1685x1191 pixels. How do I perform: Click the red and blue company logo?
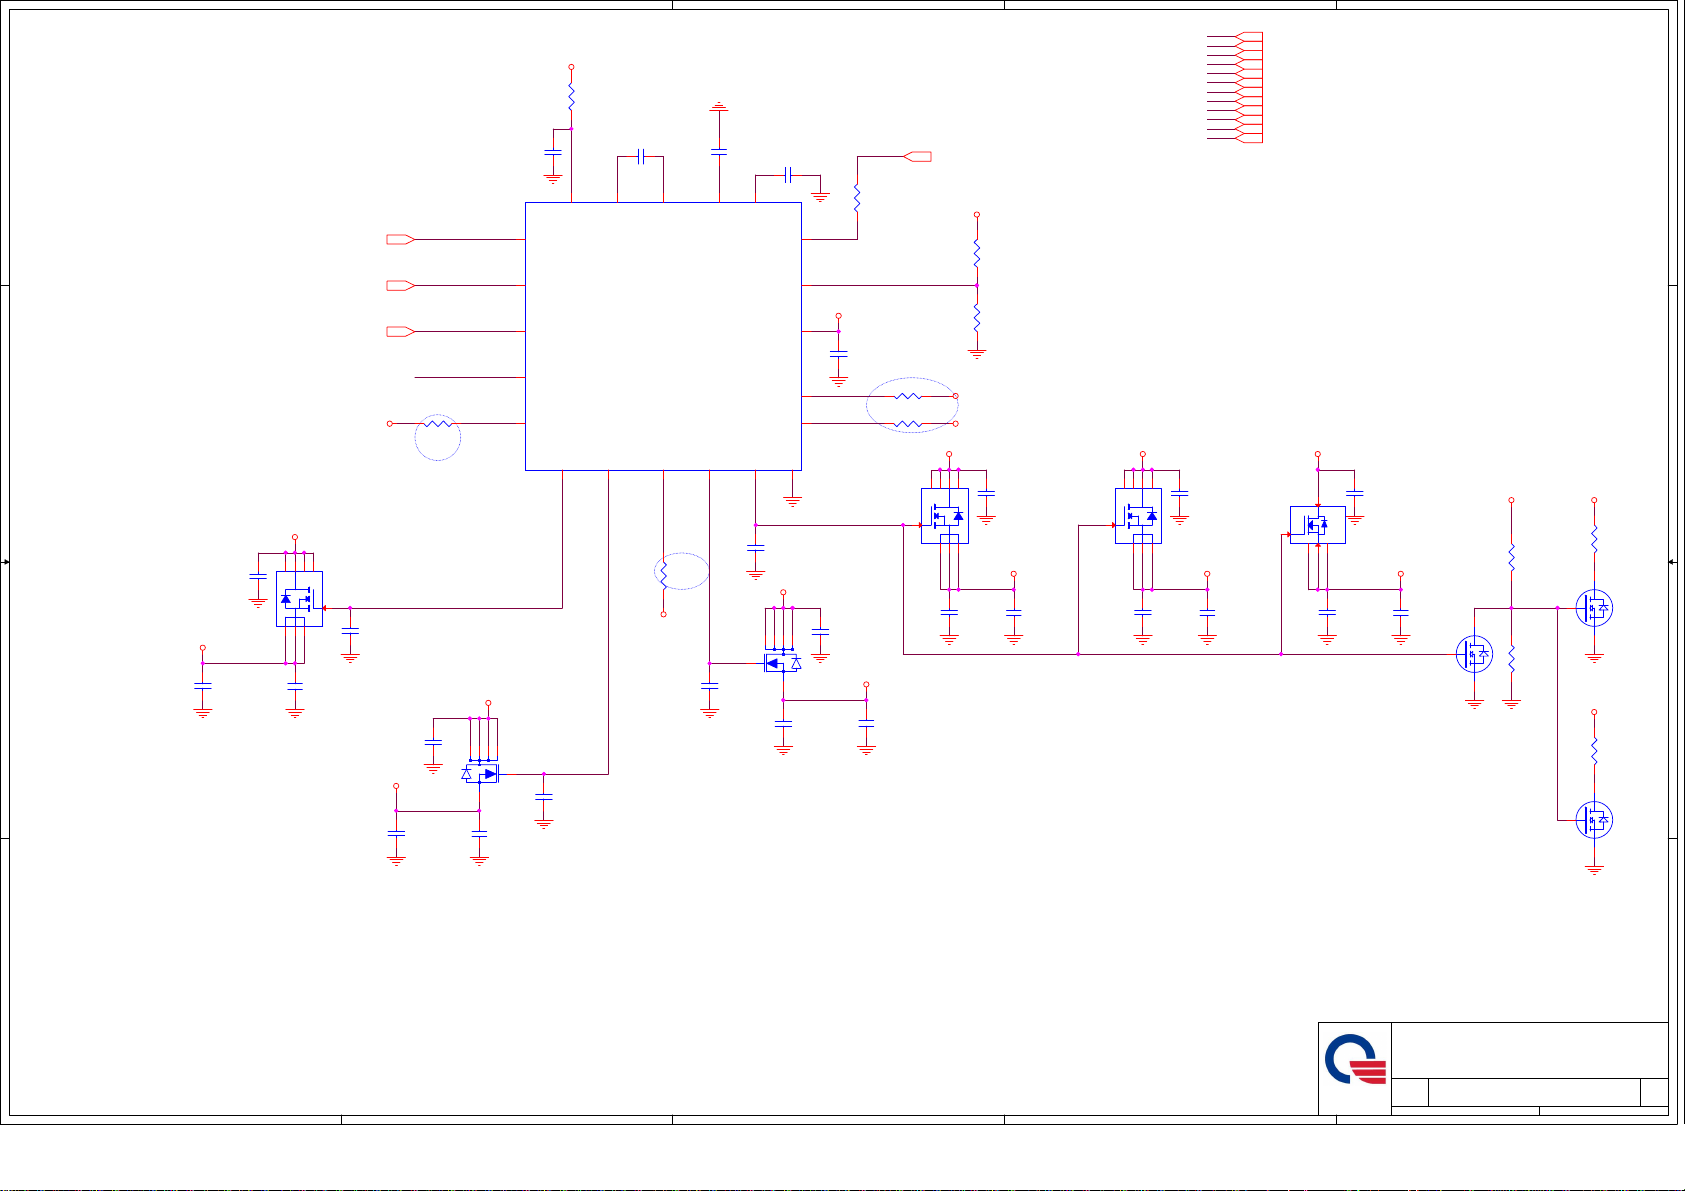[1356, 1060]
